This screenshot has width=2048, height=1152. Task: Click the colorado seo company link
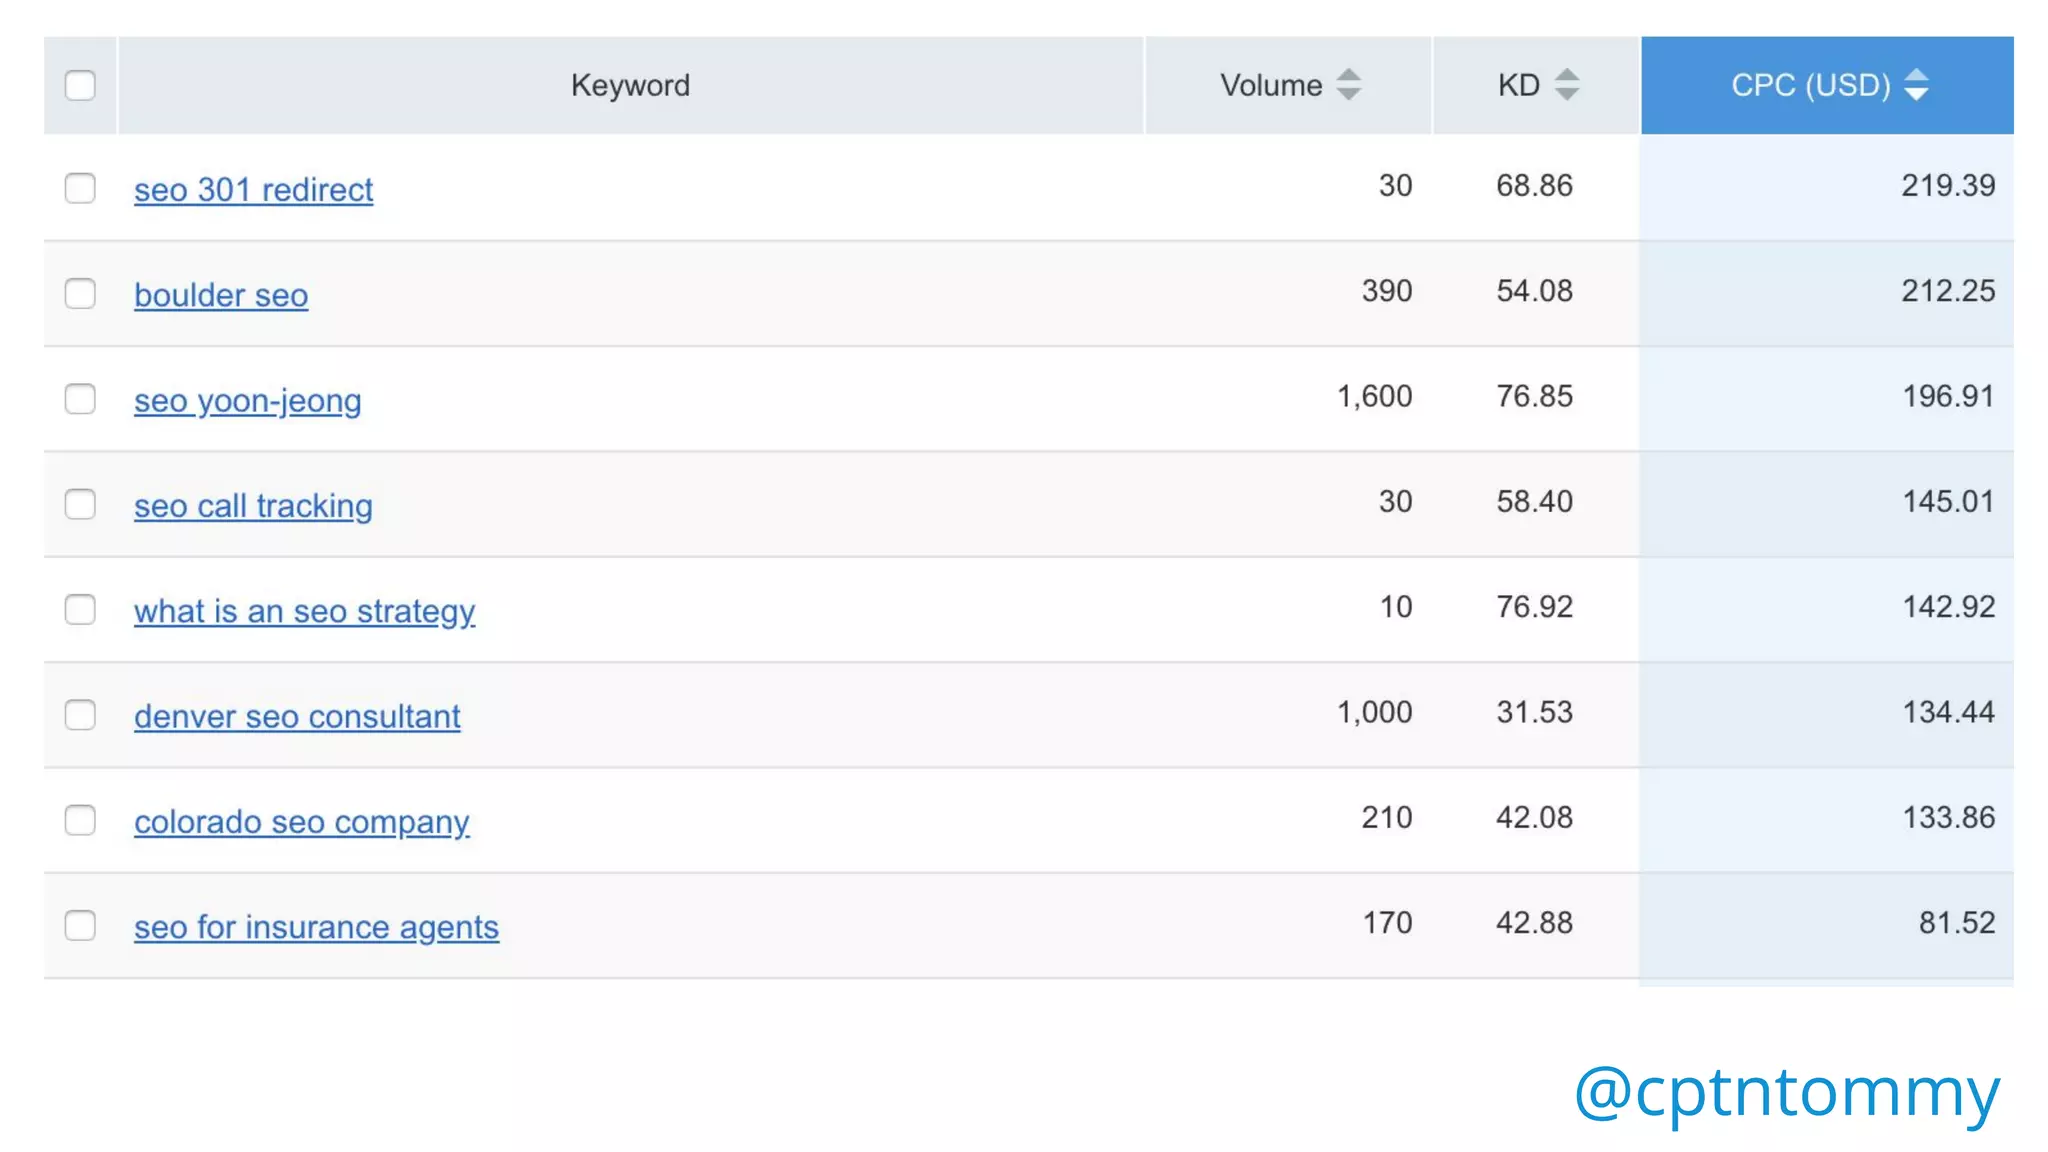(301, 822)
